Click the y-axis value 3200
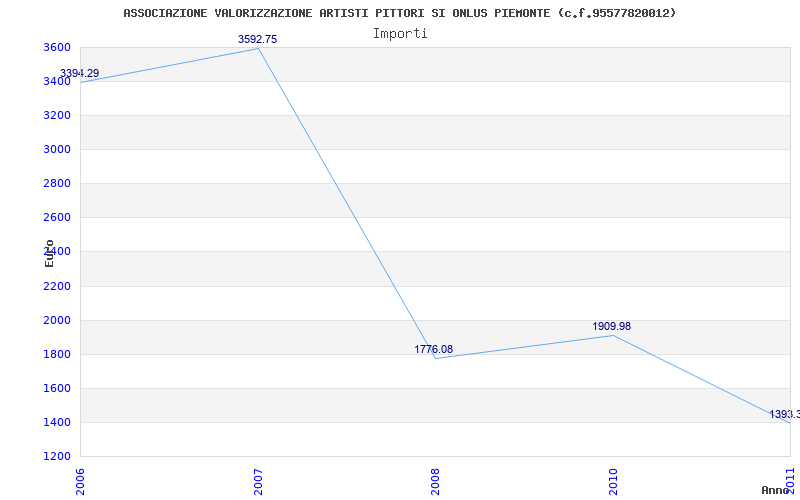The image size is (800, 500). [56, 115]
